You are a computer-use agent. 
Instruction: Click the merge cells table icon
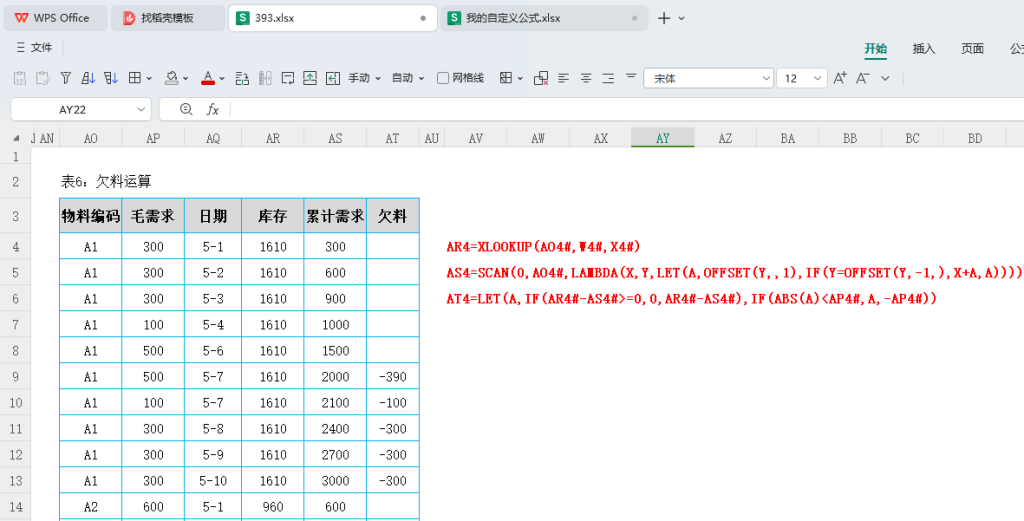505,78
